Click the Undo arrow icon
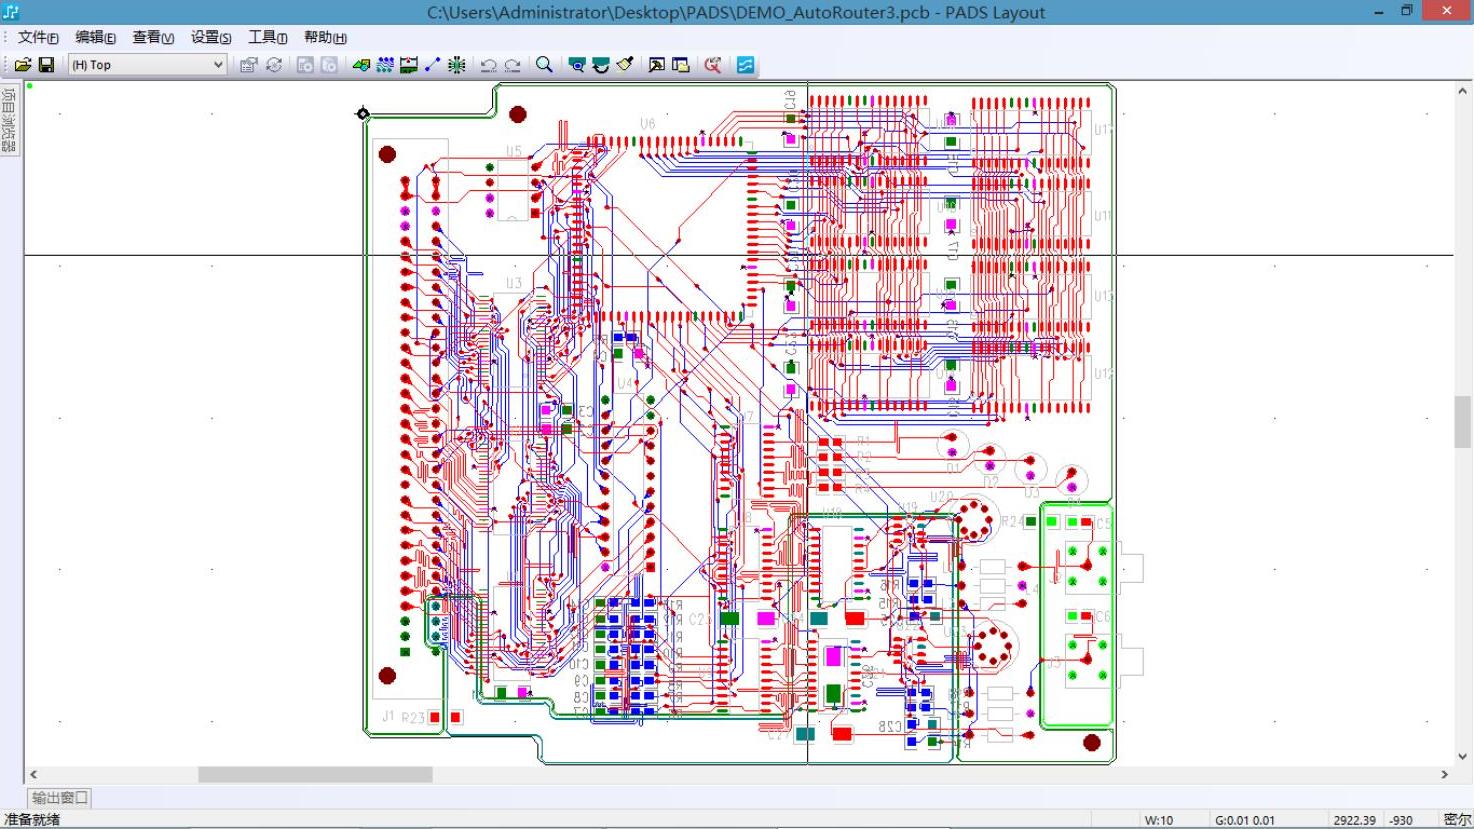 488,65
